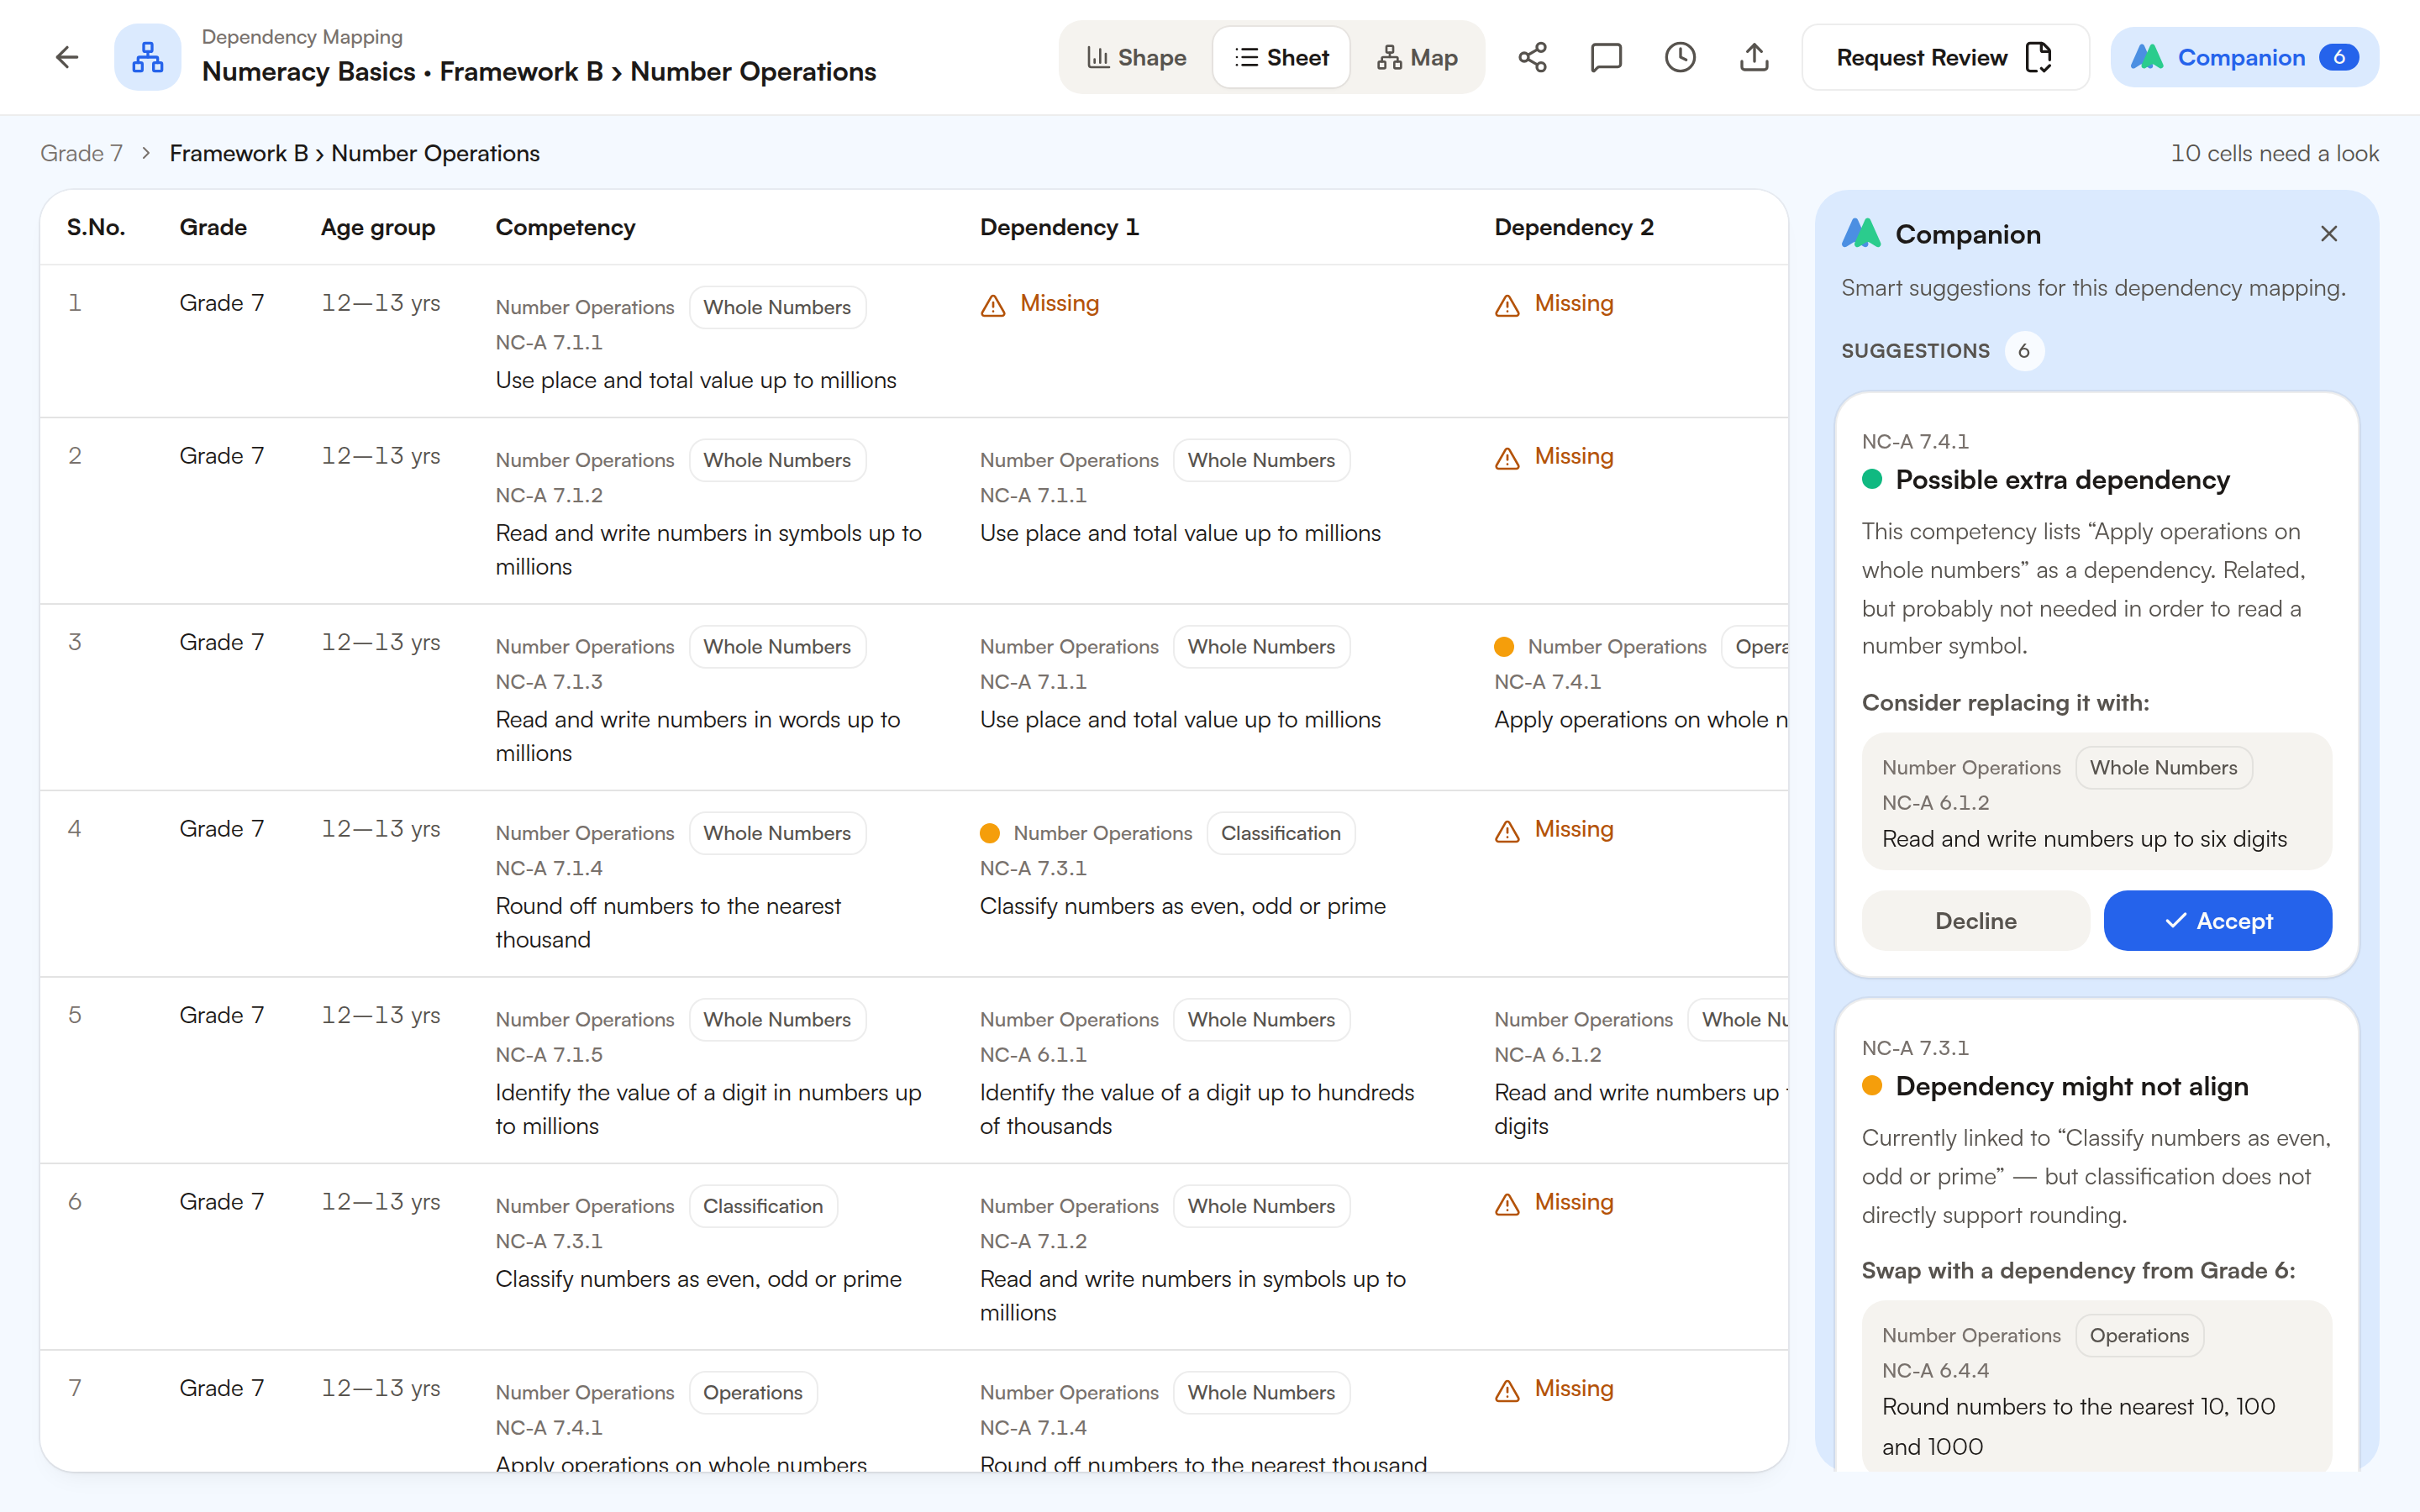This screenshot has width=2420, height=1512.
Task: Click suggestions count badge 6
Action: 2024,351
